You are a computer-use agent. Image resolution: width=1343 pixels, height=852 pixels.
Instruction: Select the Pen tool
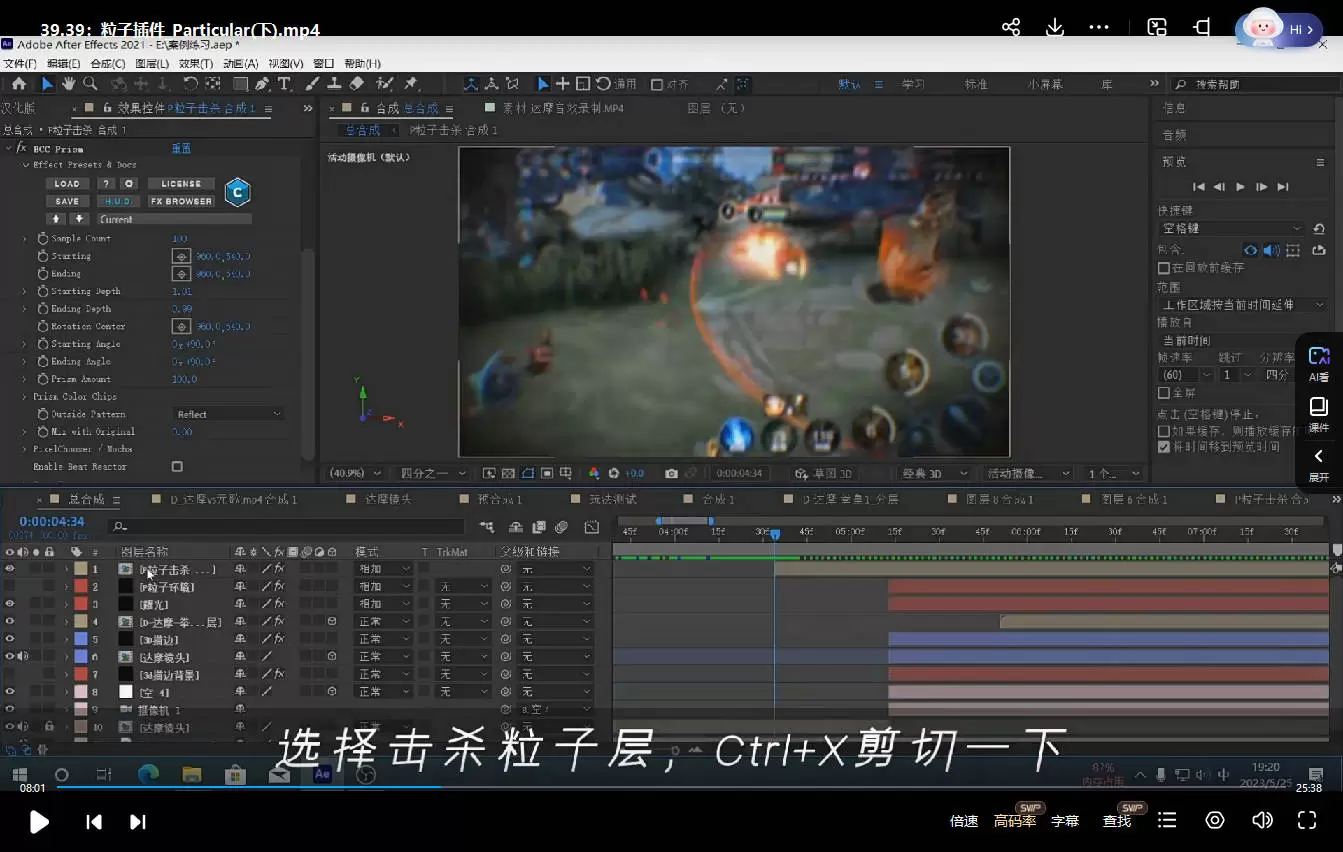[x=262, y=84]
